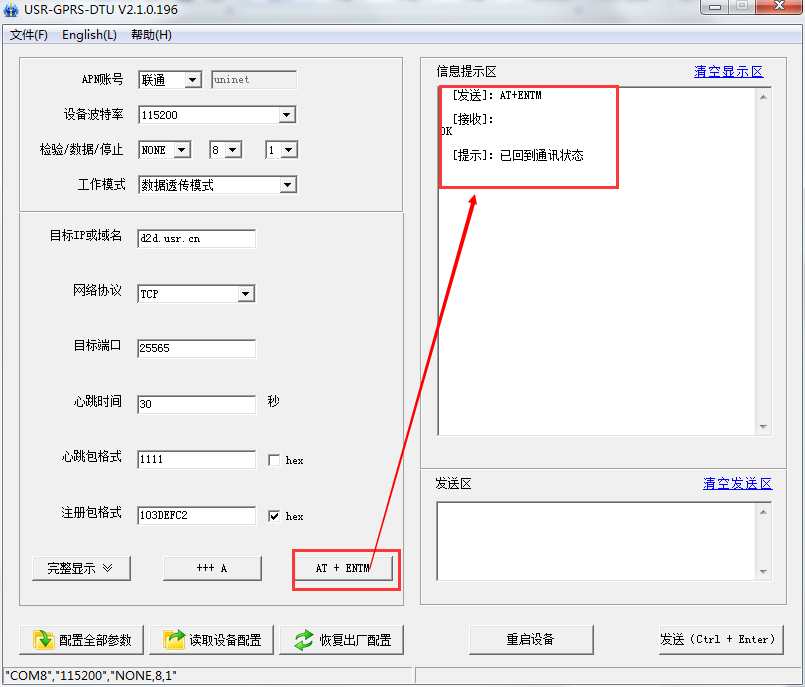Image resolution: width=805 pixels, height=687 pixels.
Task: Click the USR-GPRS-DTU title bar application icon
Action: coord(13,10)
